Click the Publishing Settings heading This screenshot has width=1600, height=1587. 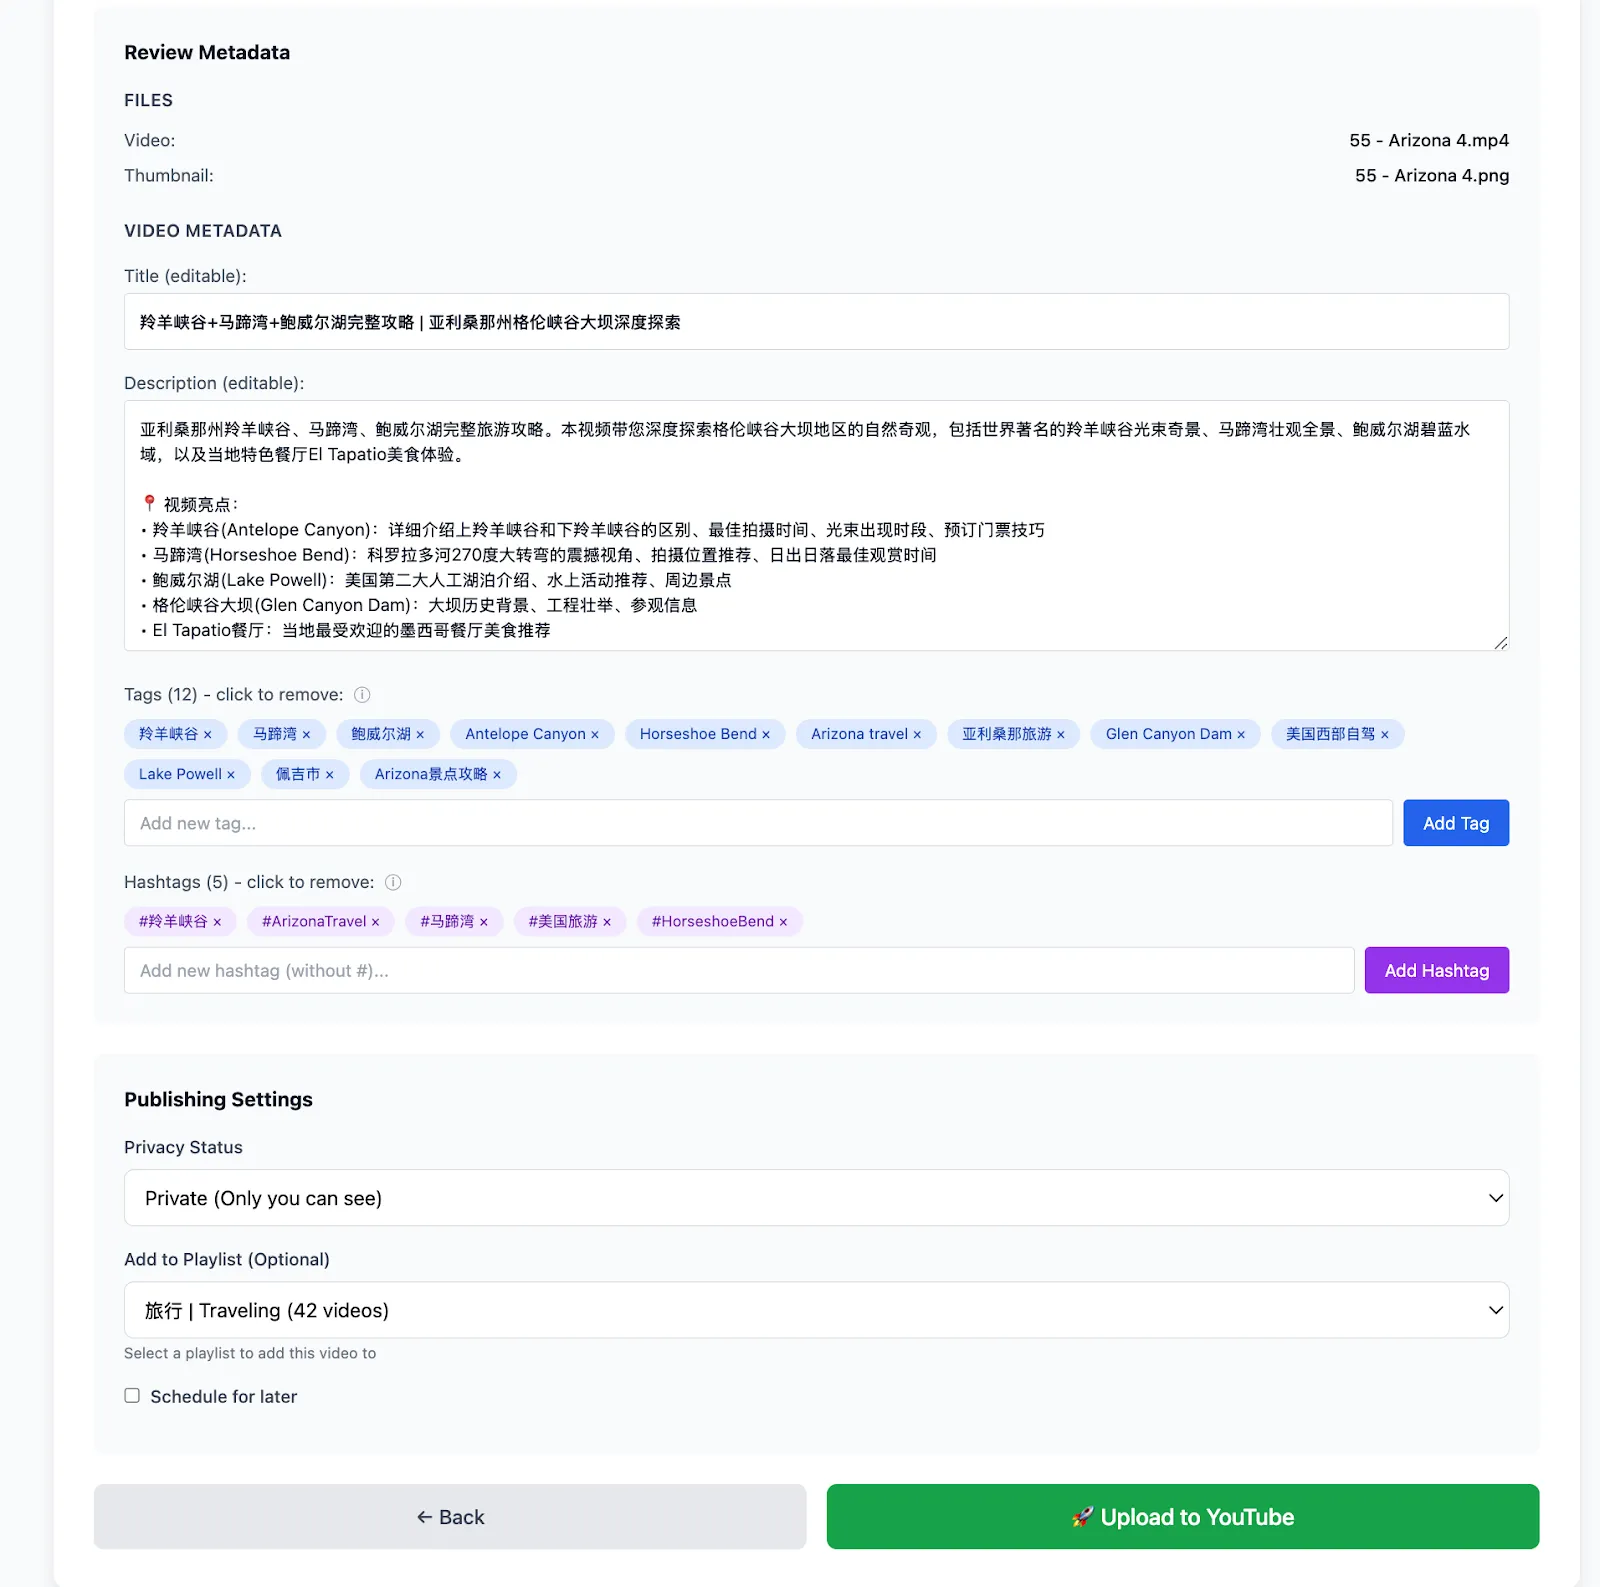pyautogui.click(x=218, y=1099)
